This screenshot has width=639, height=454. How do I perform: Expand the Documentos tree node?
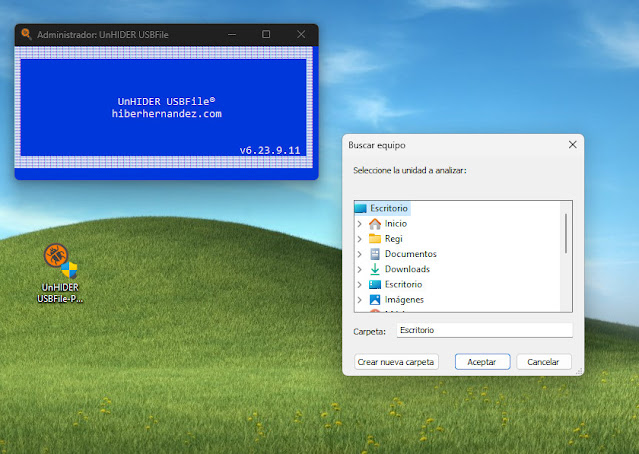point(359,254)
